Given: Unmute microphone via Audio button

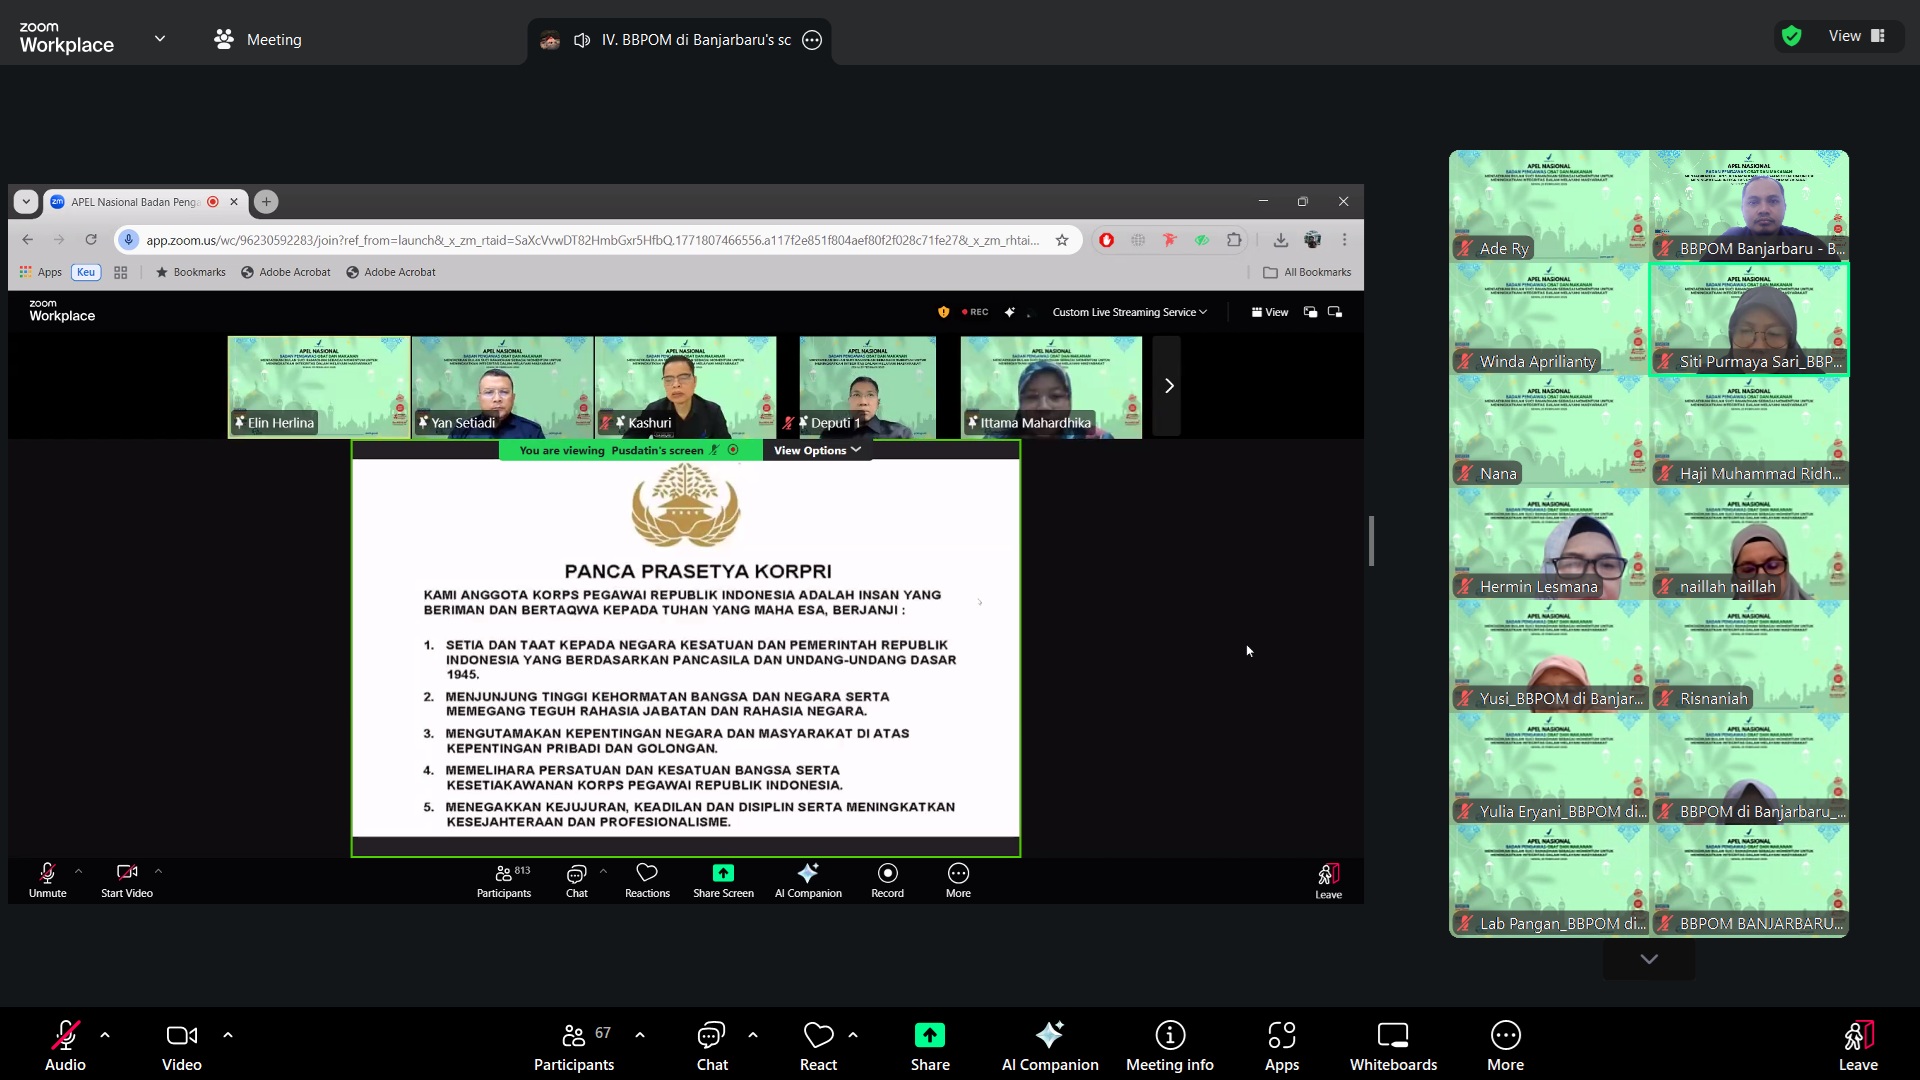Looking at the screenshot, I should point(65,1045).
